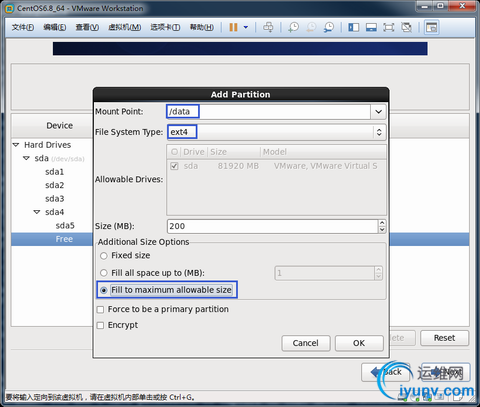Decrease Size (MB) with down arrow

pyautogui.click(x=382, y=230)
